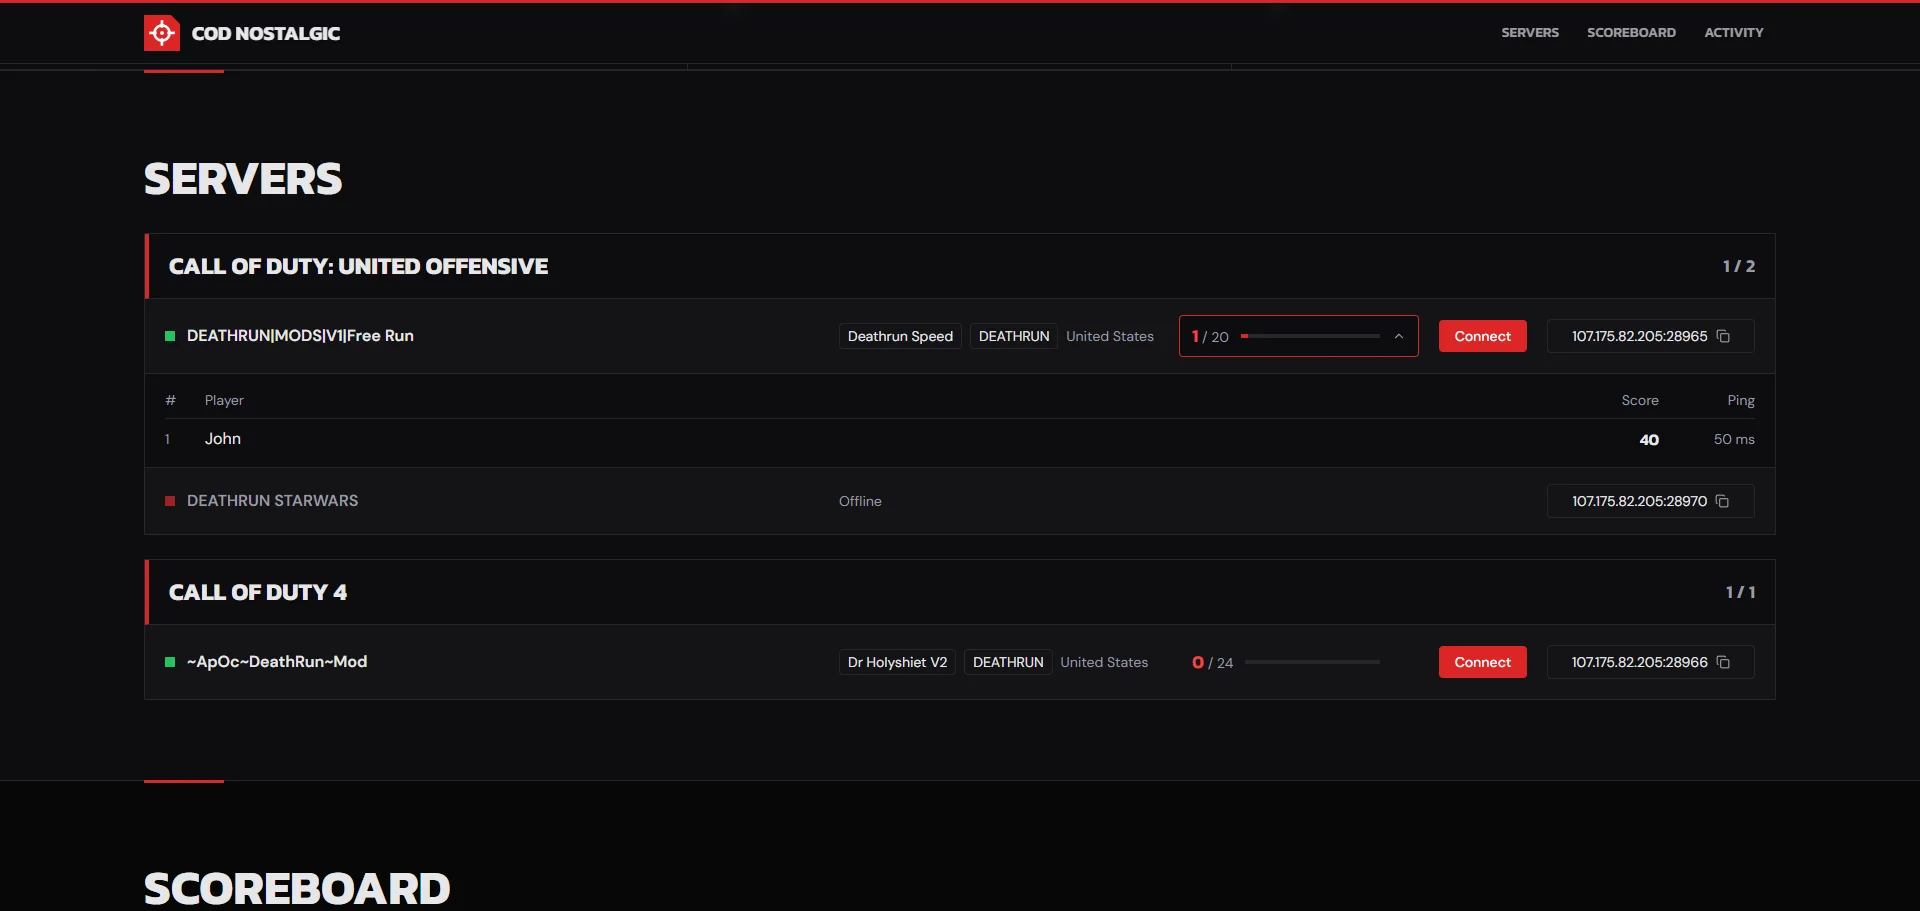
Task: Click the COD Nostalgic crosshair logo icon
Action: tap(162, 33)
